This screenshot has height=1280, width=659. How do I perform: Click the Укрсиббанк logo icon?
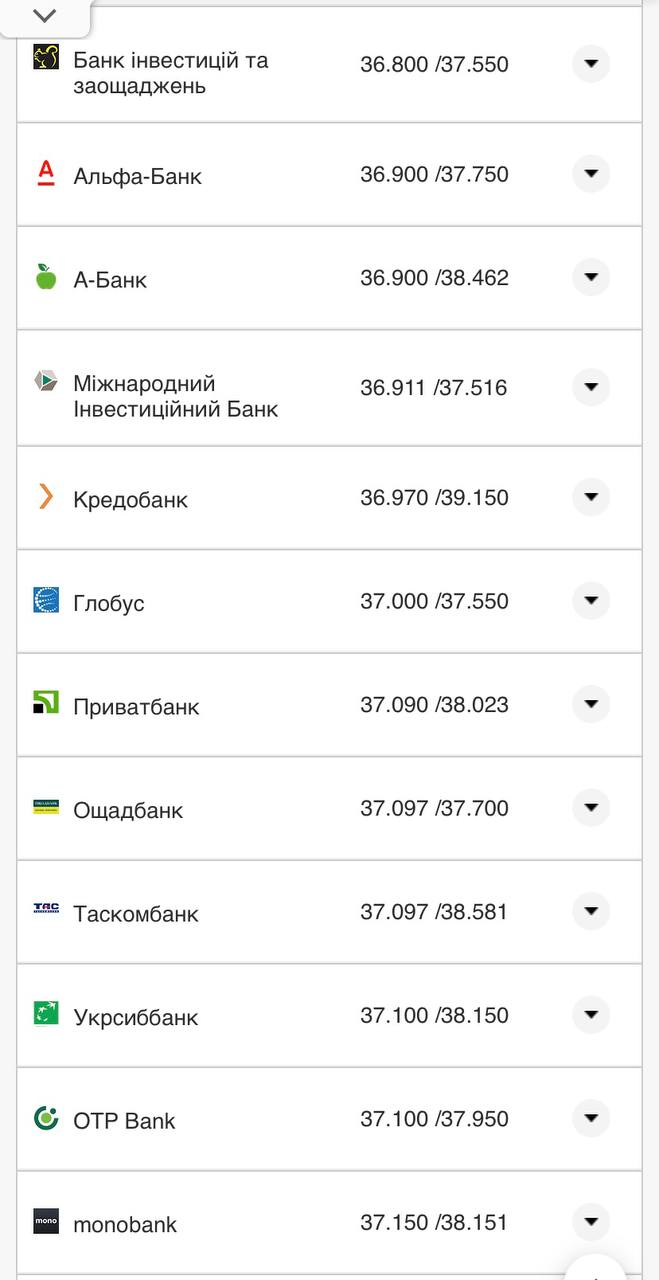44,1015
